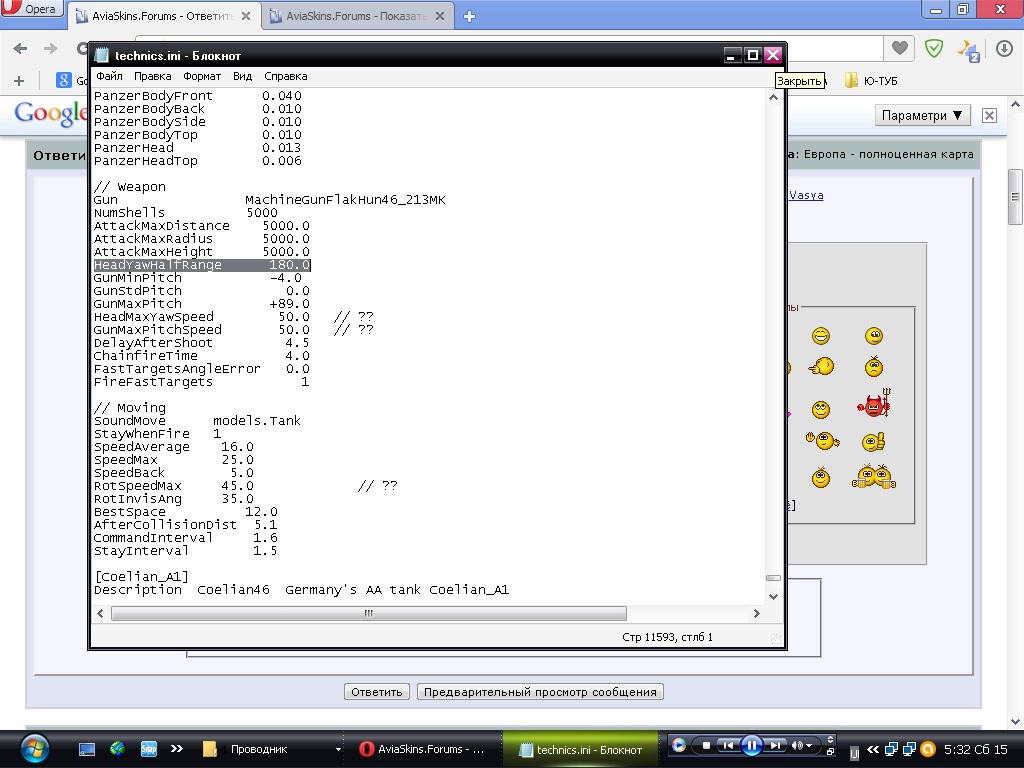1024x768 pixels.
Task: Click Opera forward navigation arrow
Action: (x=50, y=48)
